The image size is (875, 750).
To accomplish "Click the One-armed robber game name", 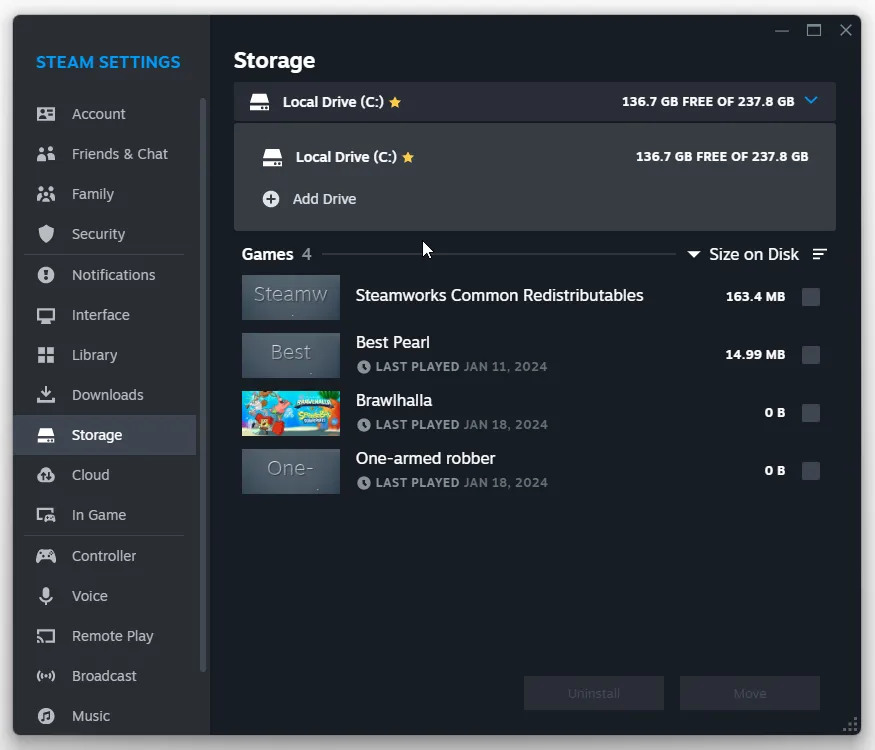I will point(425,458).
